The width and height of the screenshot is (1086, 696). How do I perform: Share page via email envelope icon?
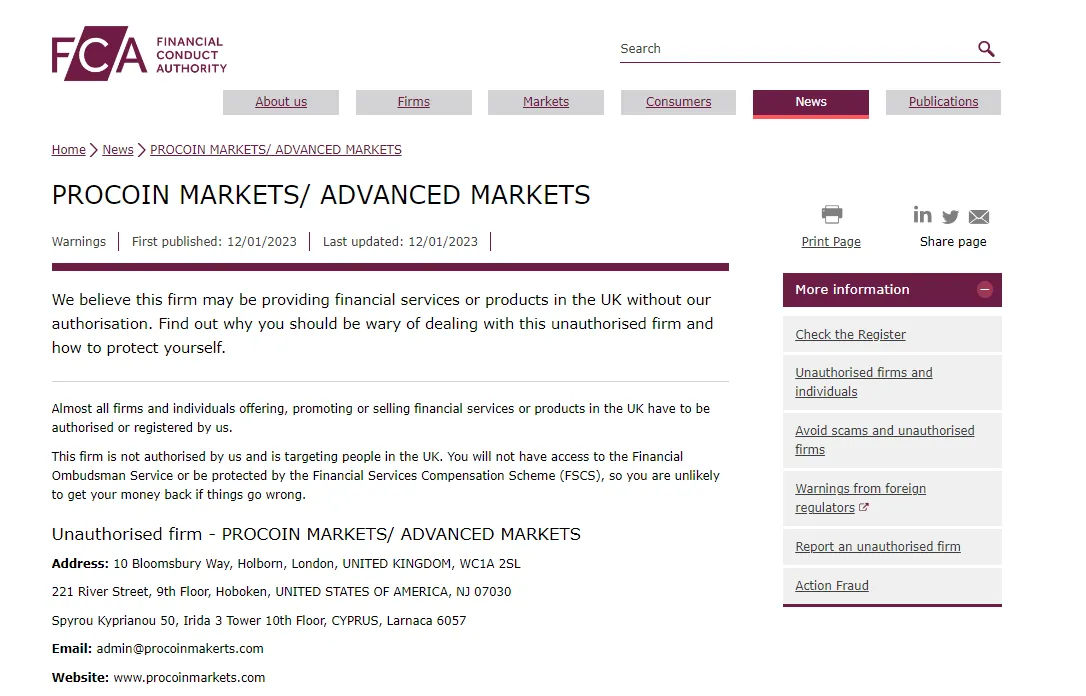tap(979, 217)
